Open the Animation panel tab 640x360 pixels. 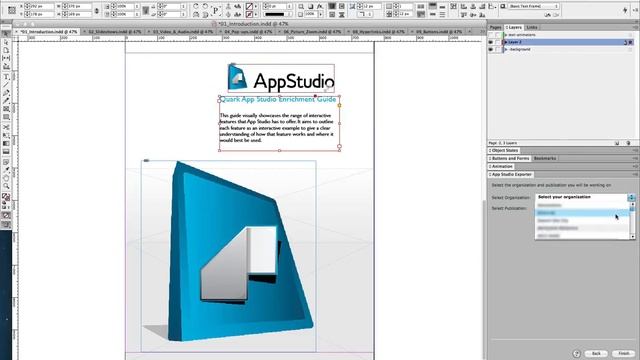(501, 167)
